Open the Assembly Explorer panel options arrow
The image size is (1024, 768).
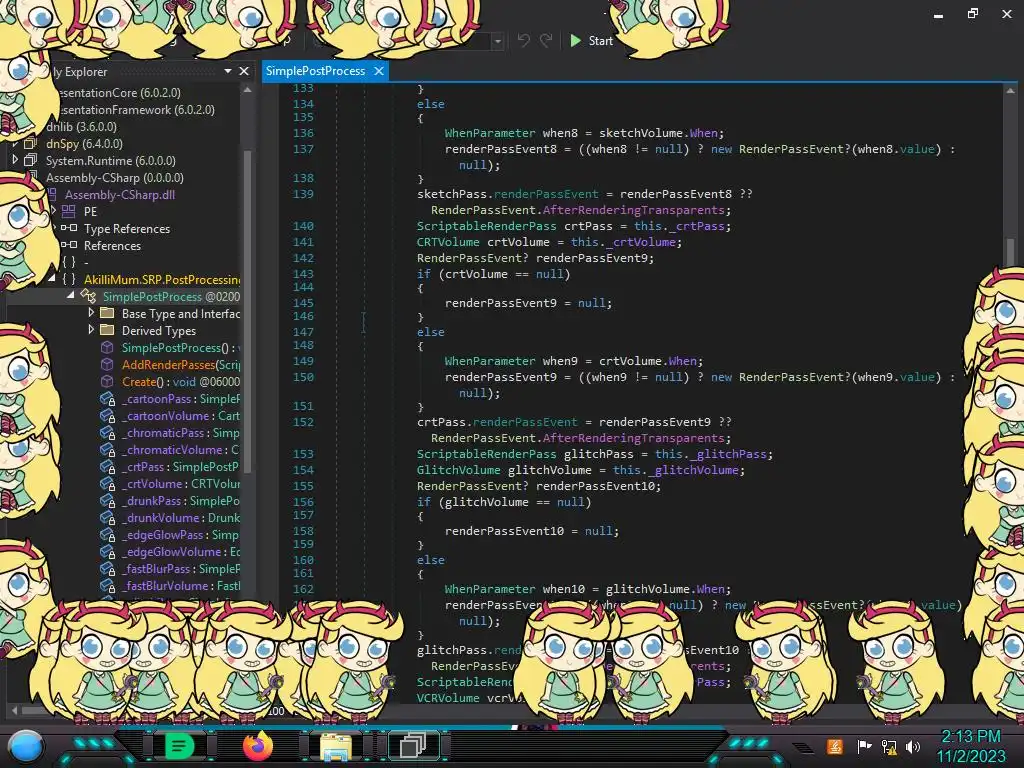(228, 71)
